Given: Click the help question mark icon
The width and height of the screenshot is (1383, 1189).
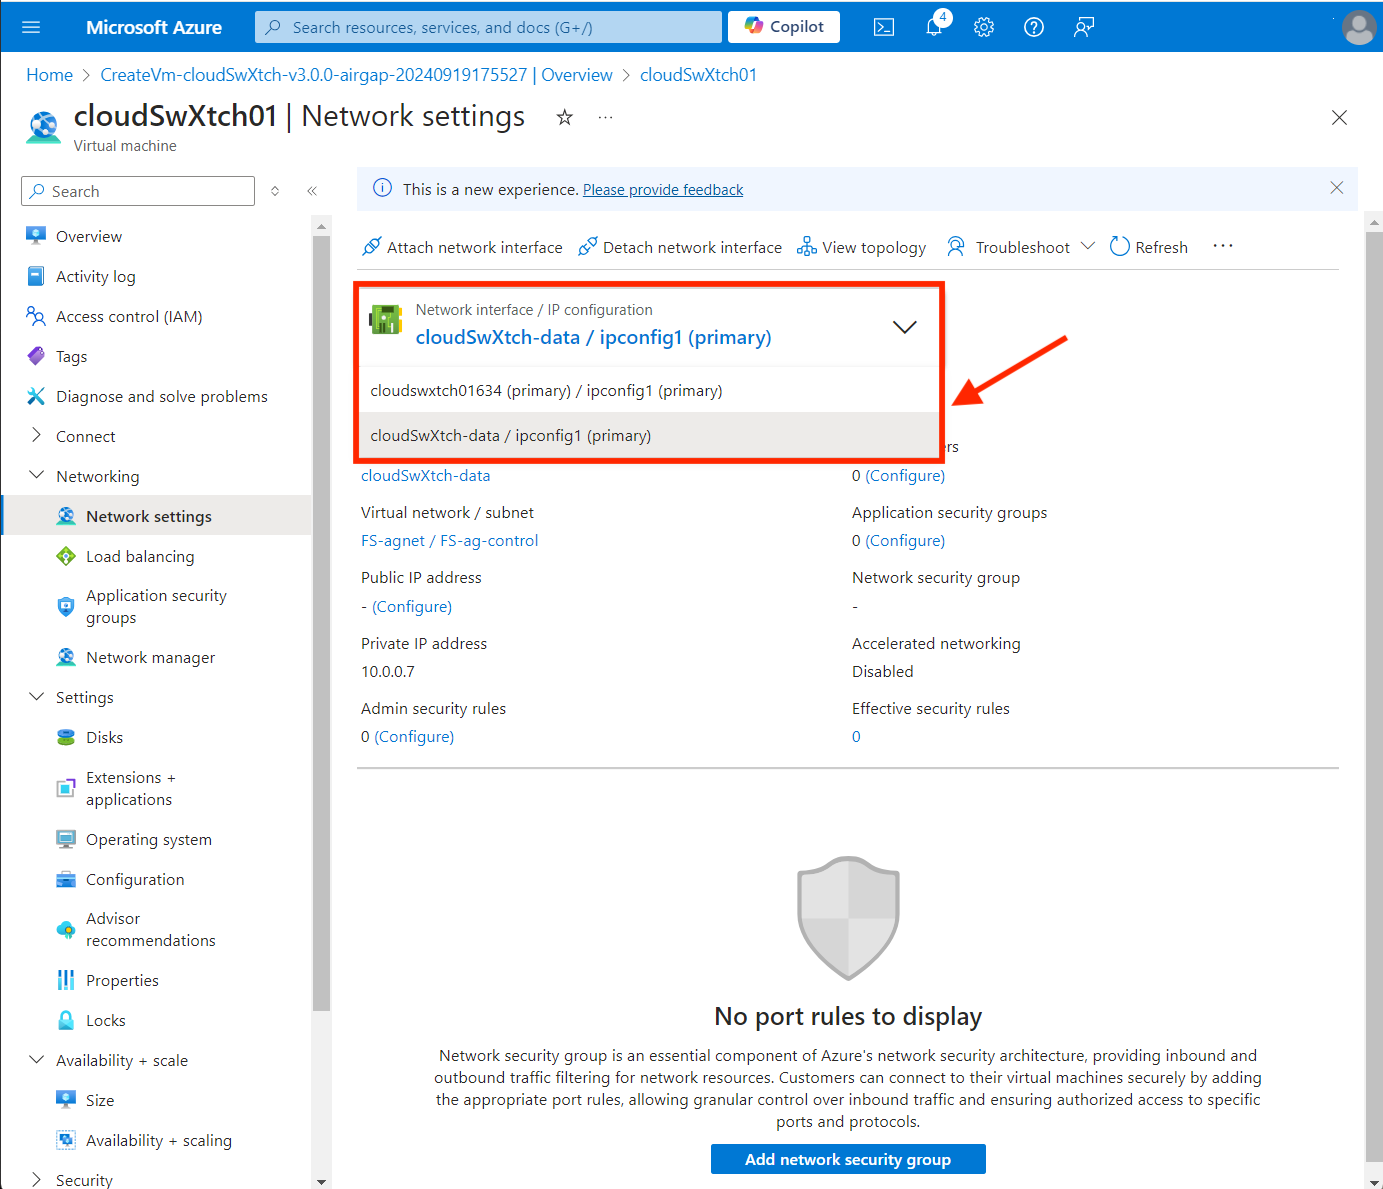Looking at the screenshot, I should (x=1034, y=27).
